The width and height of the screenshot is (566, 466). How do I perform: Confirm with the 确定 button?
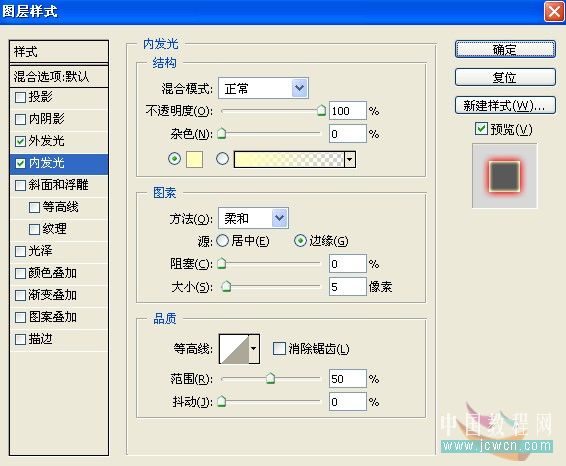tap(505, 49)
